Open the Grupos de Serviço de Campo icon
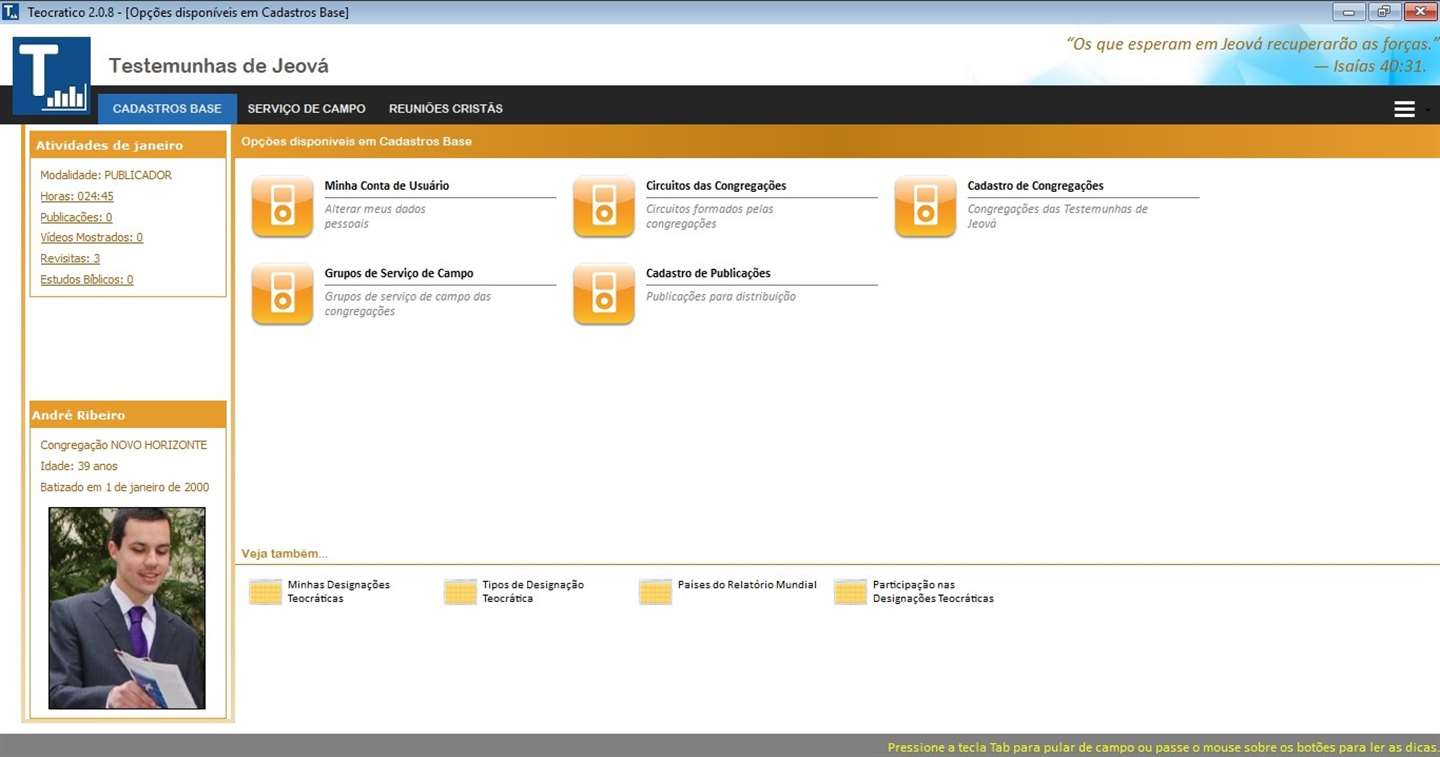The height and width of the screenshot is (757, 1440). (282, 294)
